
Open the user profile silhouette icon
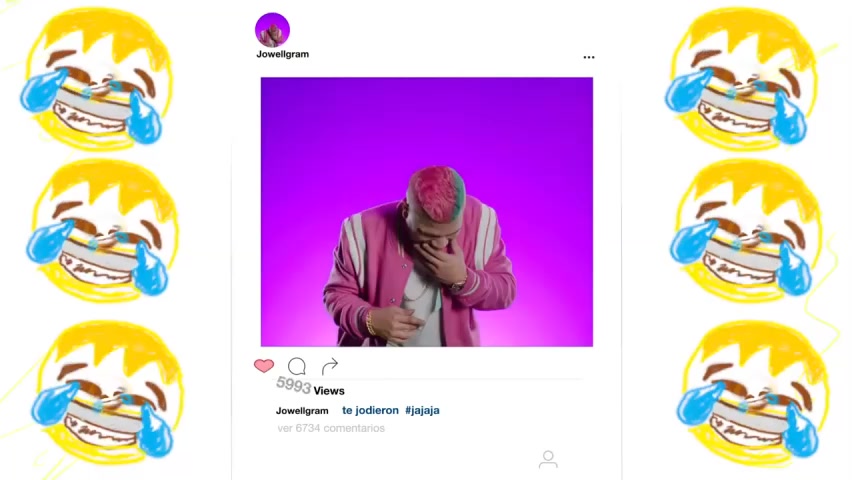tap(548, 459)
